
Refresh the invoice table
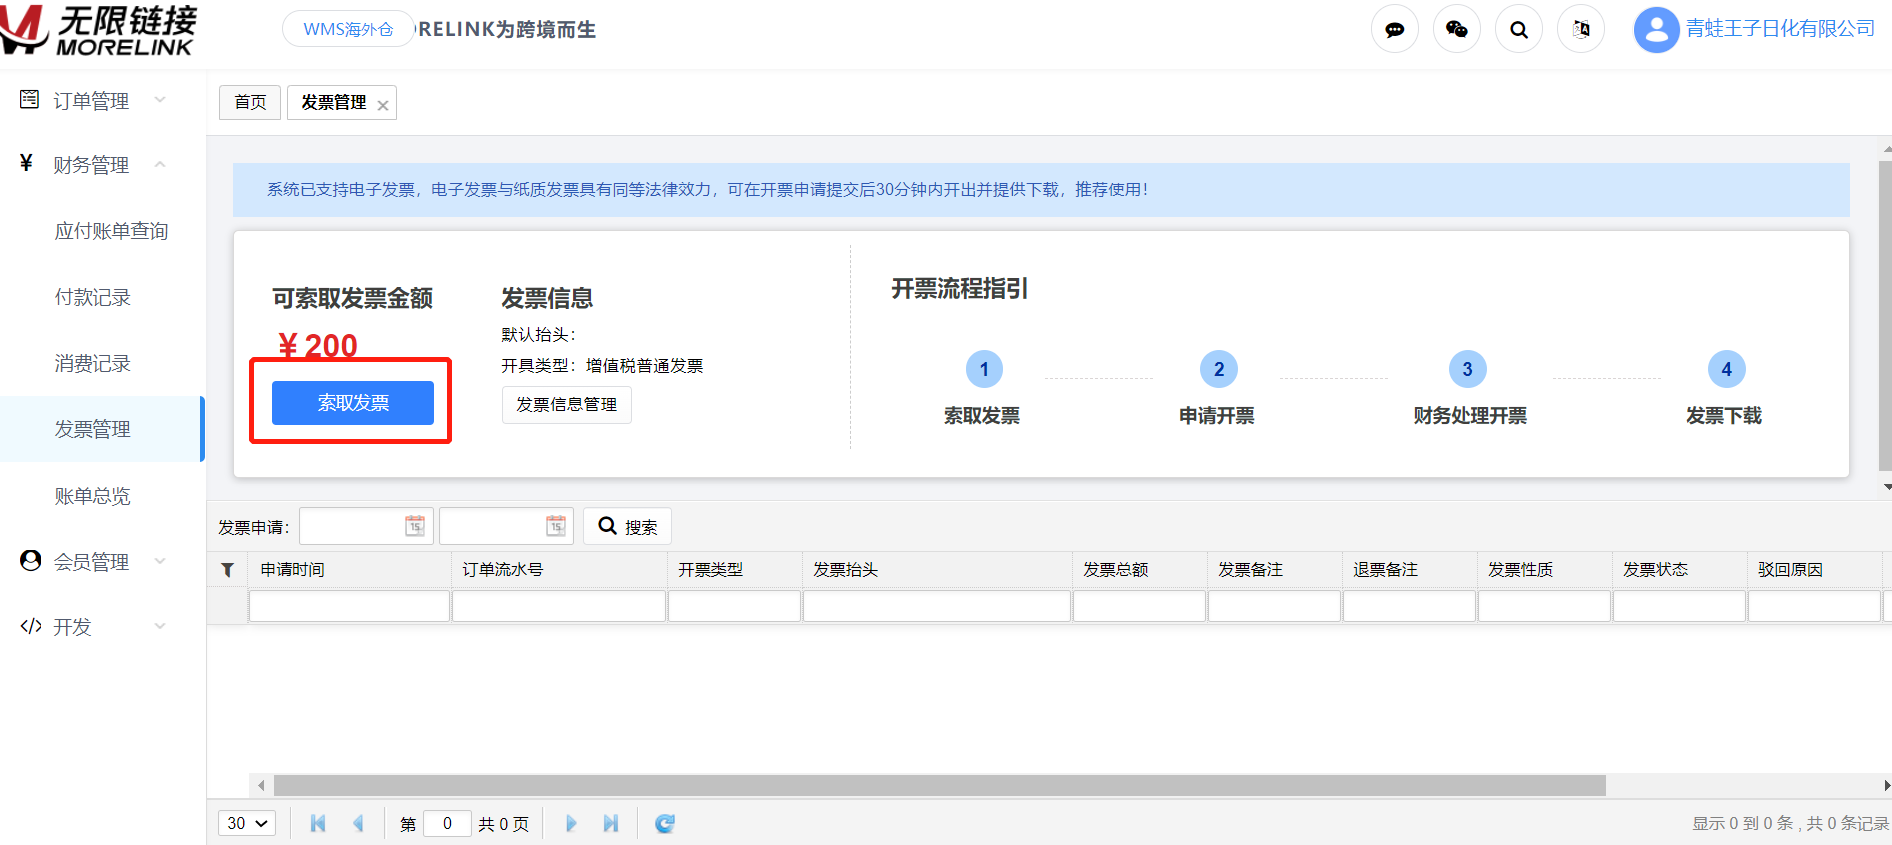664,823
